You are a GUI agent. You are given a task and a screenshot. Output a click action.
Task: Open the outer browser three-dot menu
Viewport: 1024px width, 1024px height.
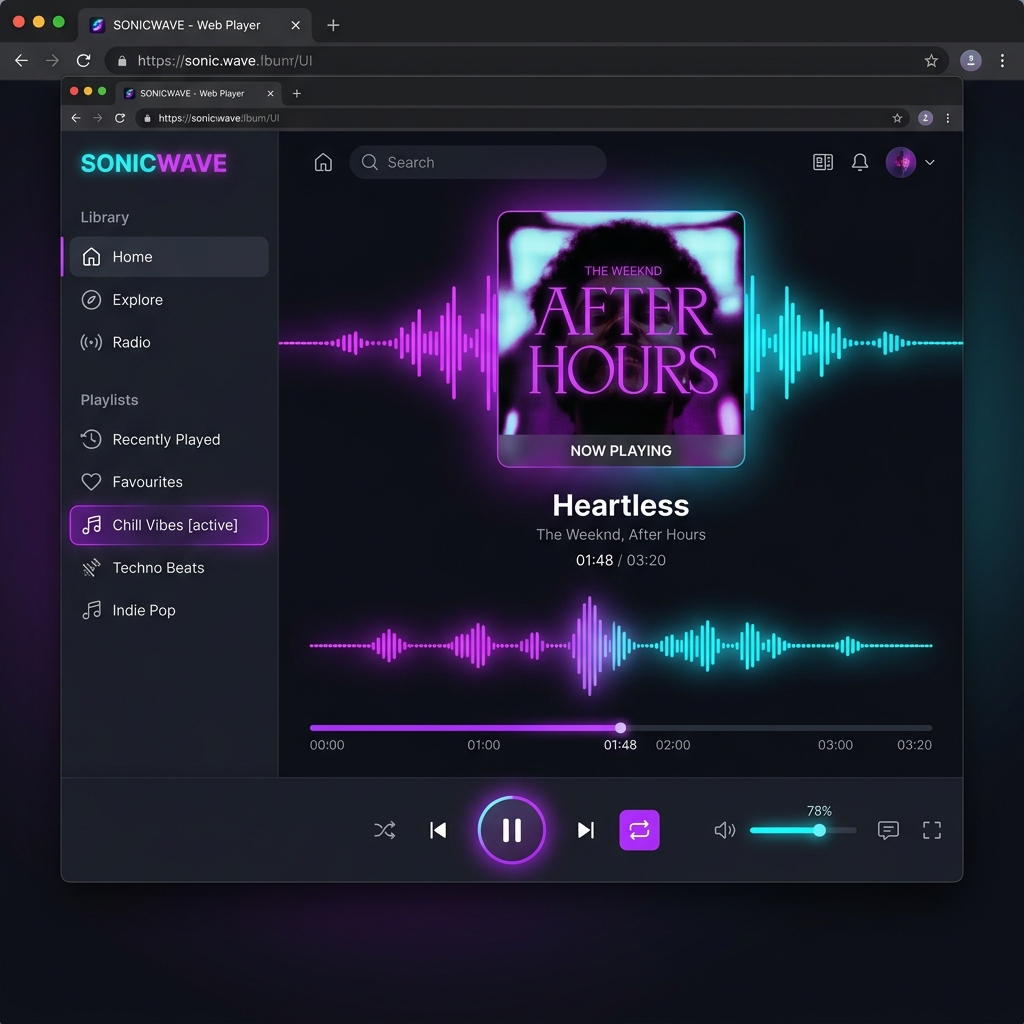coord(1002,61)
